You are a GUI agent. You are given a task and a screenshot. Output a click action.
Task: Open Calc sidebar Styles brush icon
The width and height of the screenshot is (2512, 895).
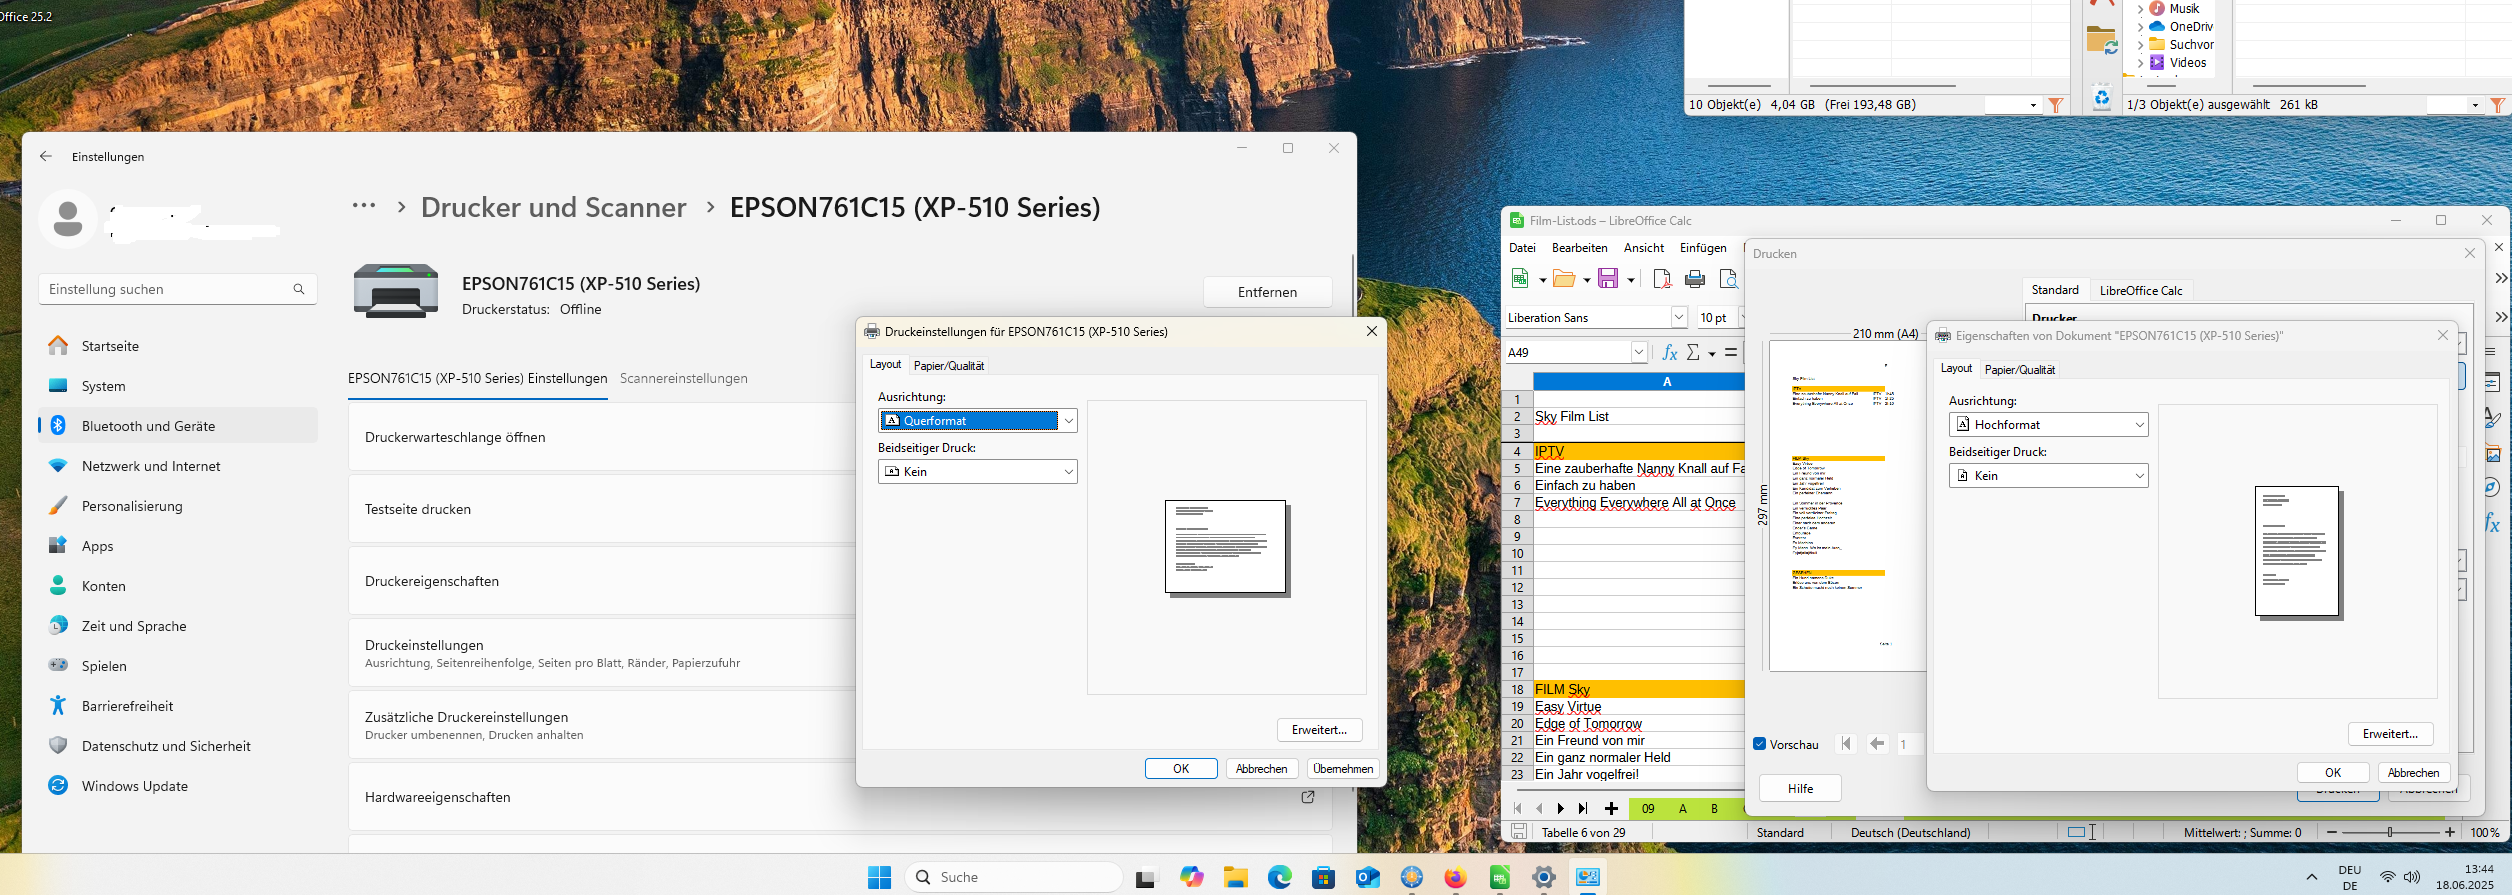[x=2493, y=418]
